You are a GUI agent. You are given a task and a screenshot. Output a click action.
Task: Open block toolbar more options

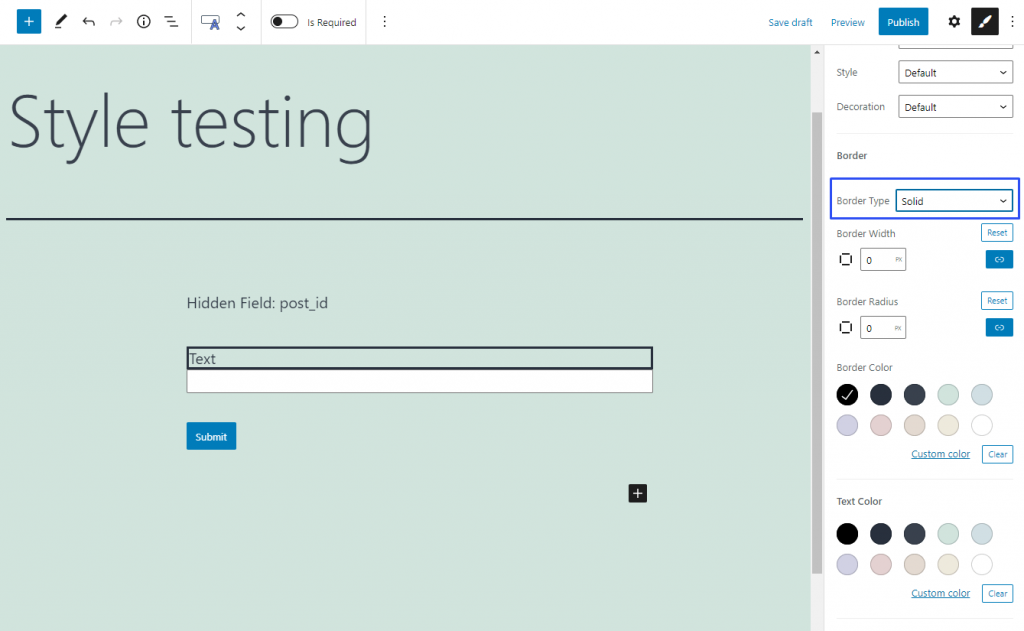(385, 22)
